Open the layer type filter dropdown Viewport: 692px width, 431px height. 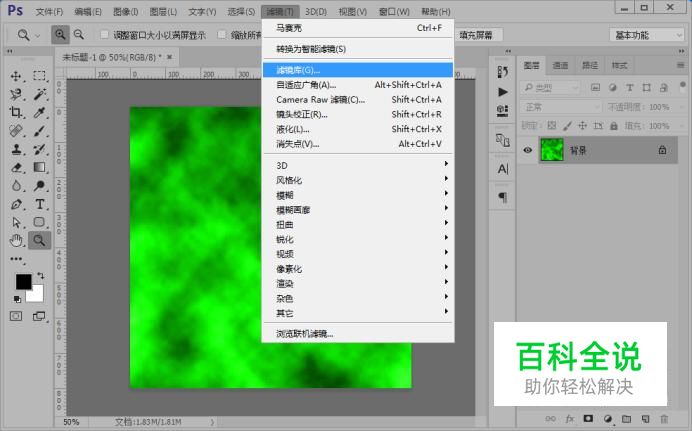tap(550, 88)
